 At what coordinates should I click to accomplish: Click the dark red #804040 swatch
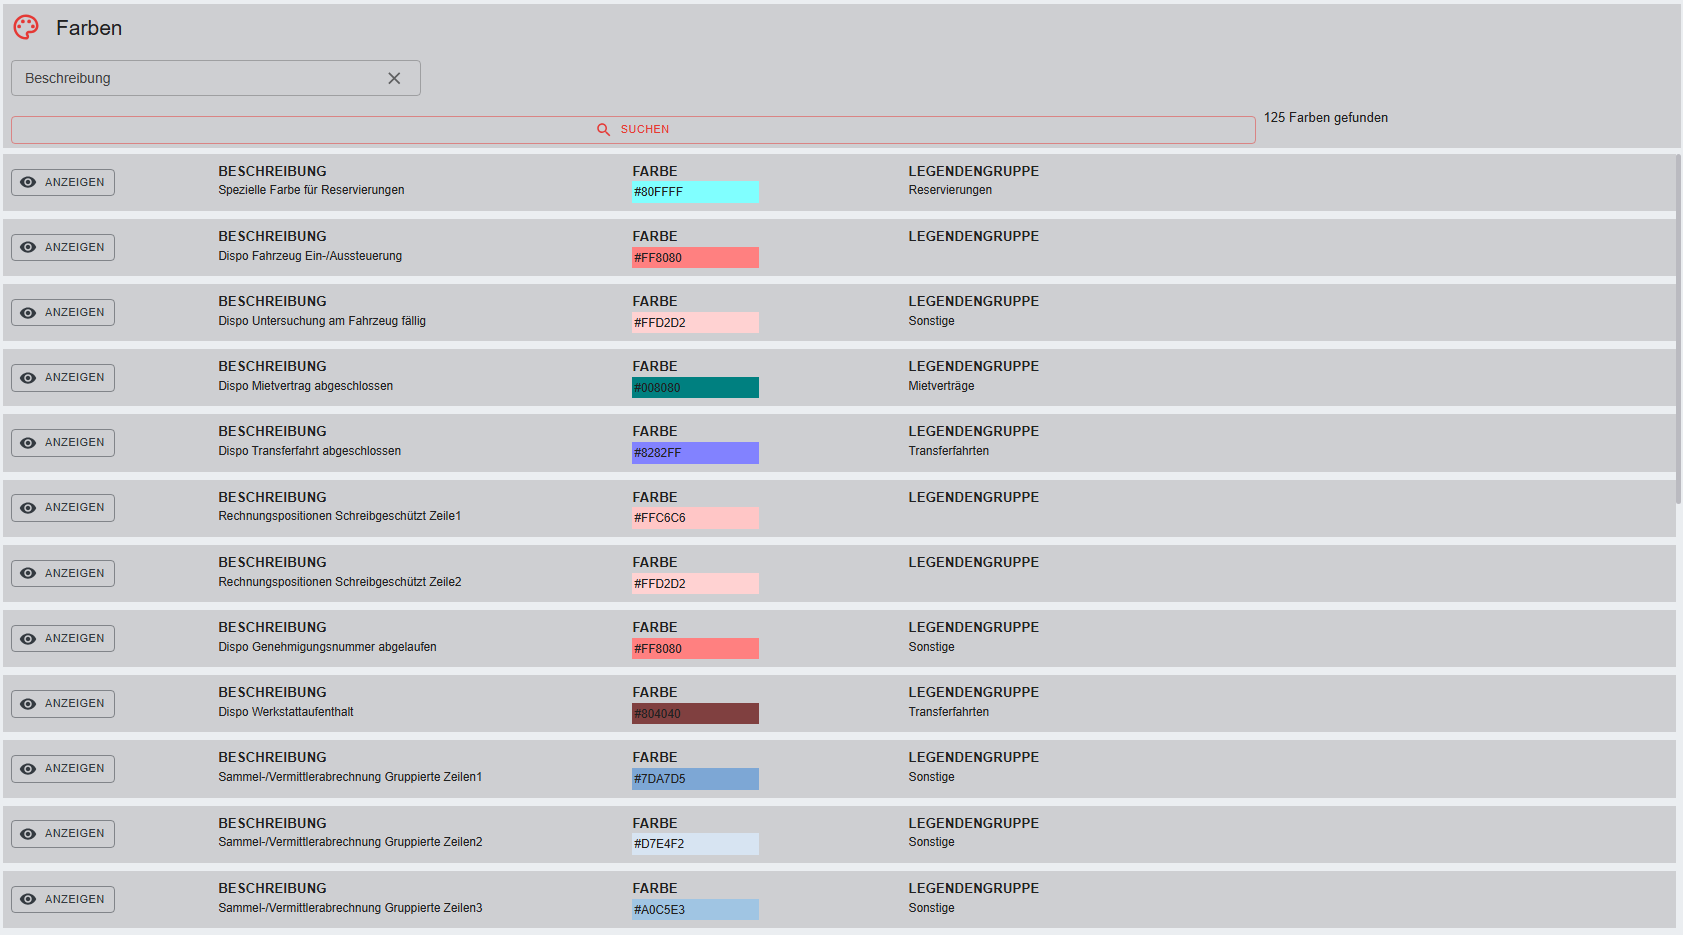tap(695, 714)
